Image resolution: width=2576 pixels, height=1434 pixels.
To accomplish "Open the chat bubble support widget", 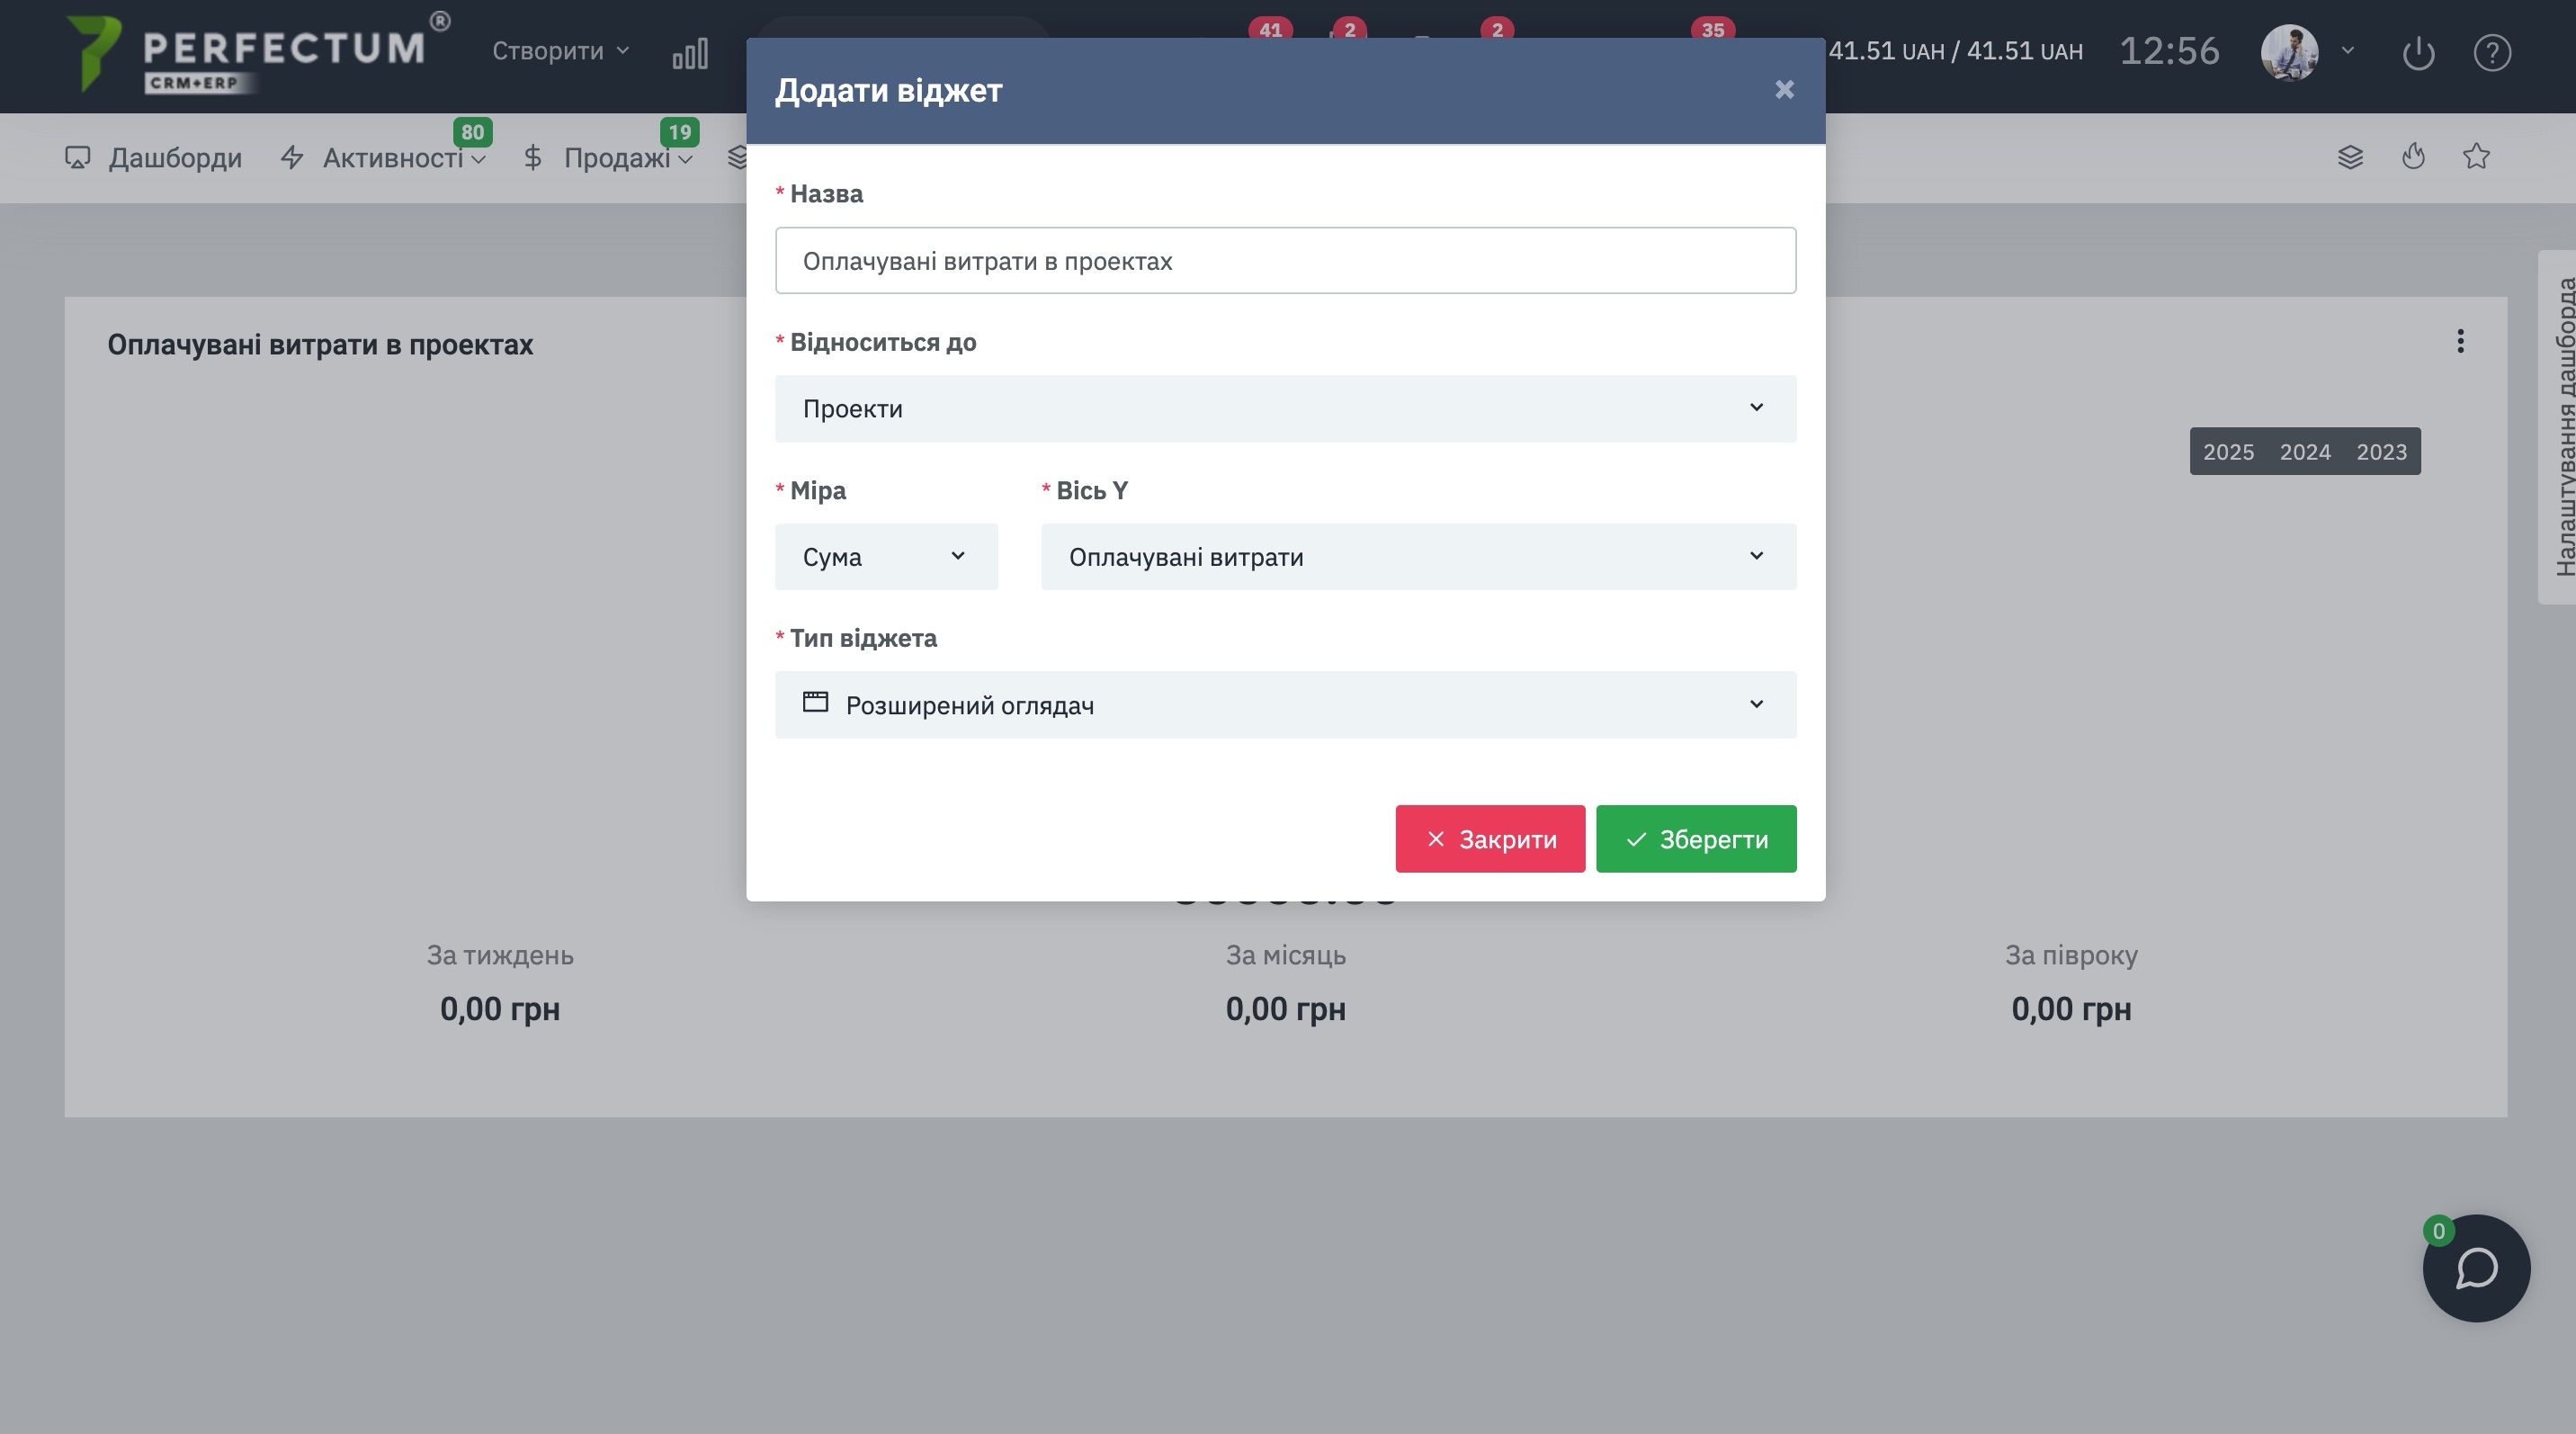I will 2476,1268.
